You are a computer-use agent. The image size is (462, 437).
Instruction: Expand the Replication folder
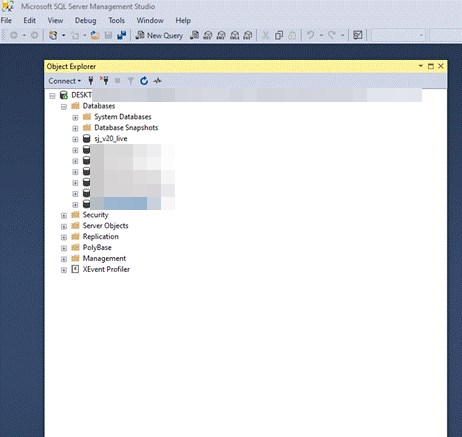[x=64, y=238]
